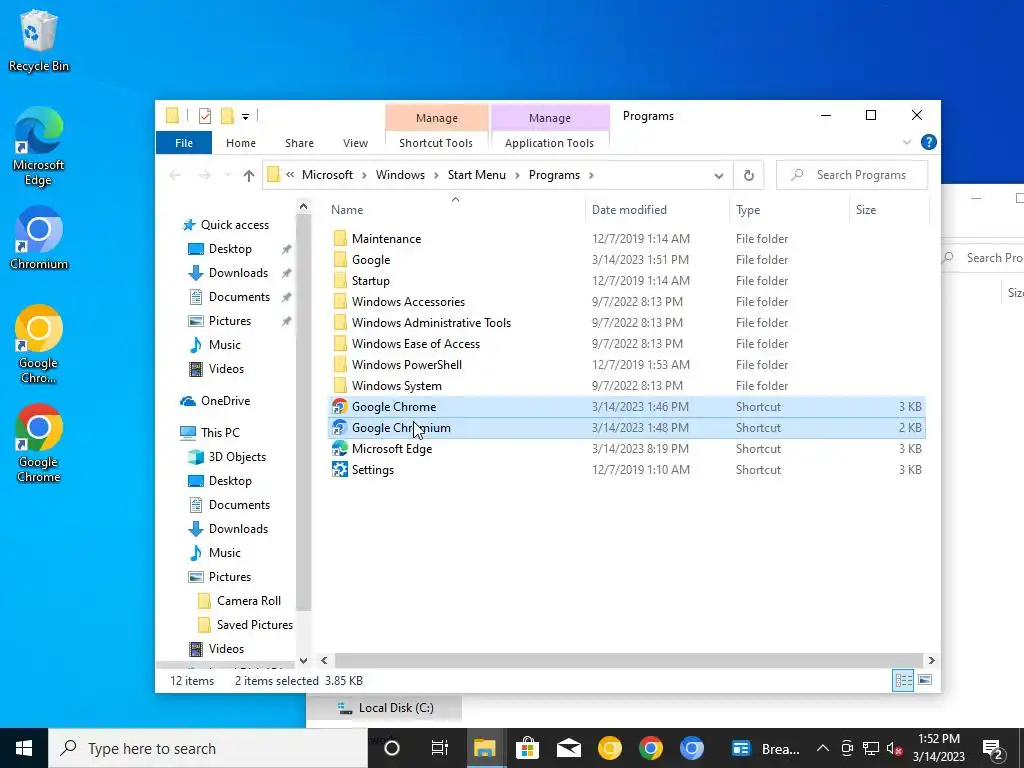Open the Windows Start button
The width and height of the screenshot is (1024, 768).
pos(24,748)
